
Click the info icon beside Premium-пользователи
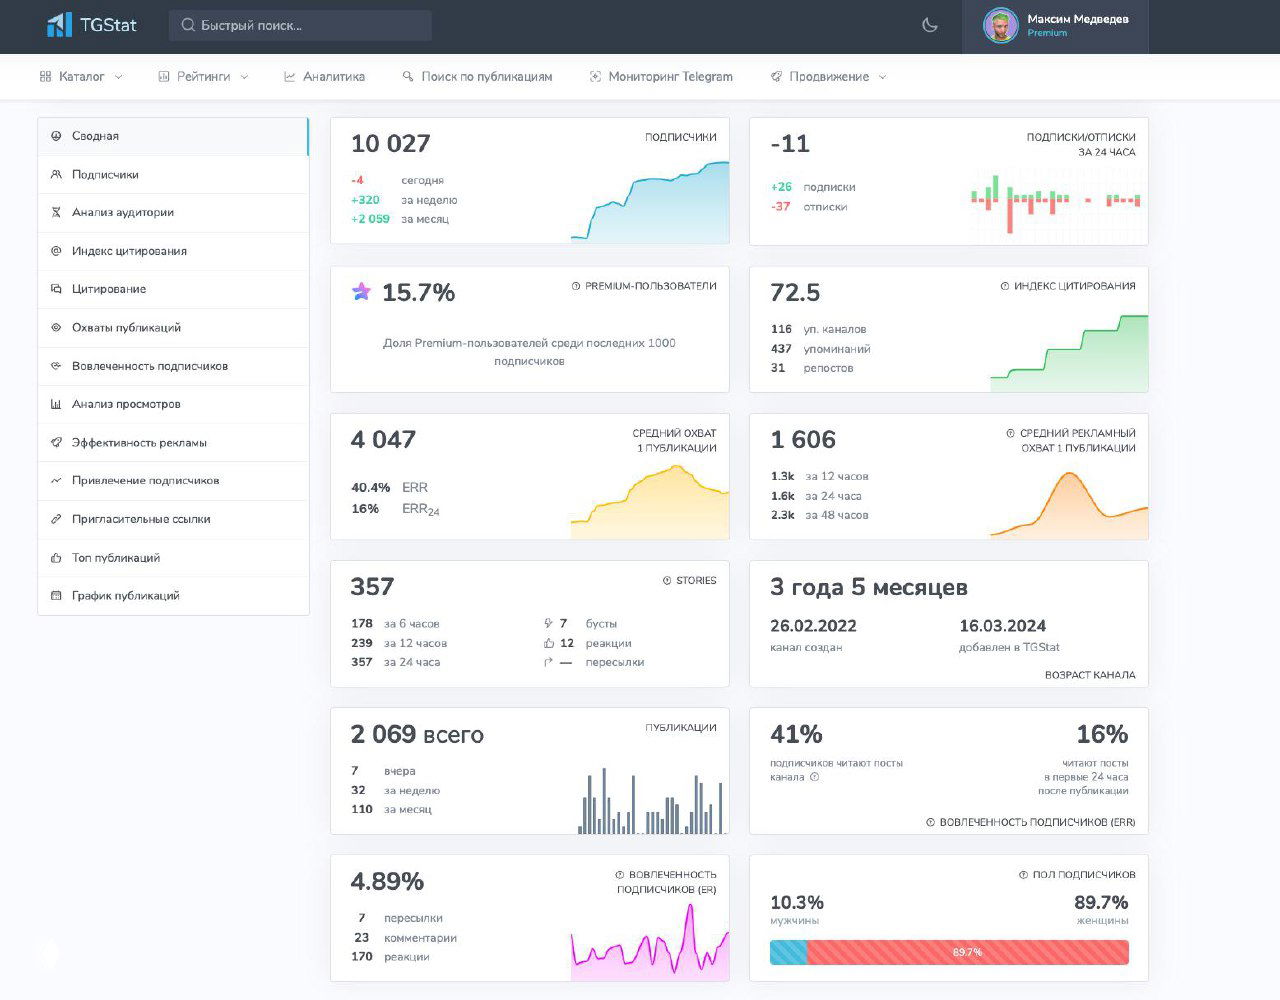point(576,286)
